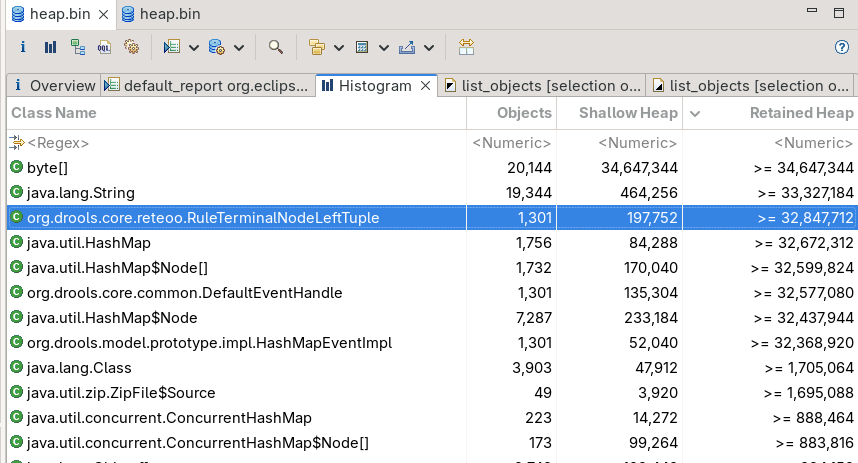The image size is (858, 463).
Task: Click the find object by address magnifier
Action: [x=276, y=47]
